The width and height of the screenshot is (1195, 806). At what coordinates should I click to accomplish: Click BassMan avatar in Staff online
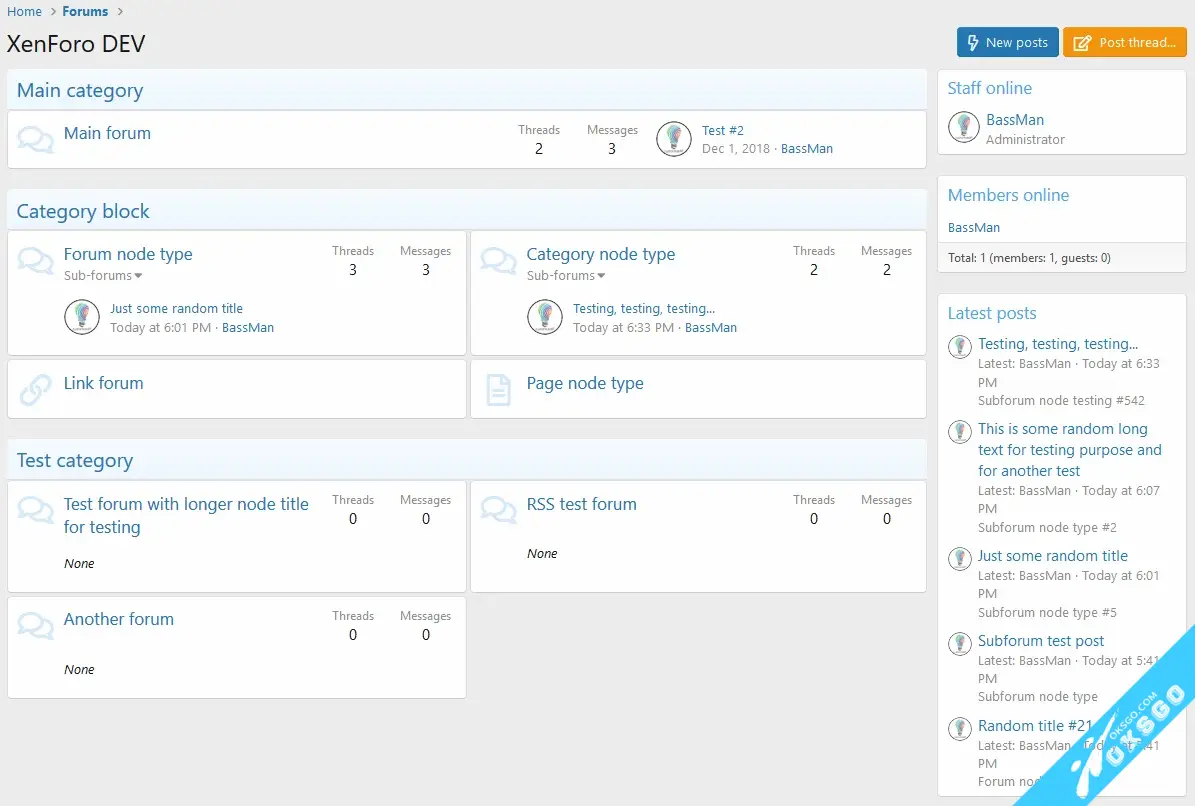pos(963,126)
